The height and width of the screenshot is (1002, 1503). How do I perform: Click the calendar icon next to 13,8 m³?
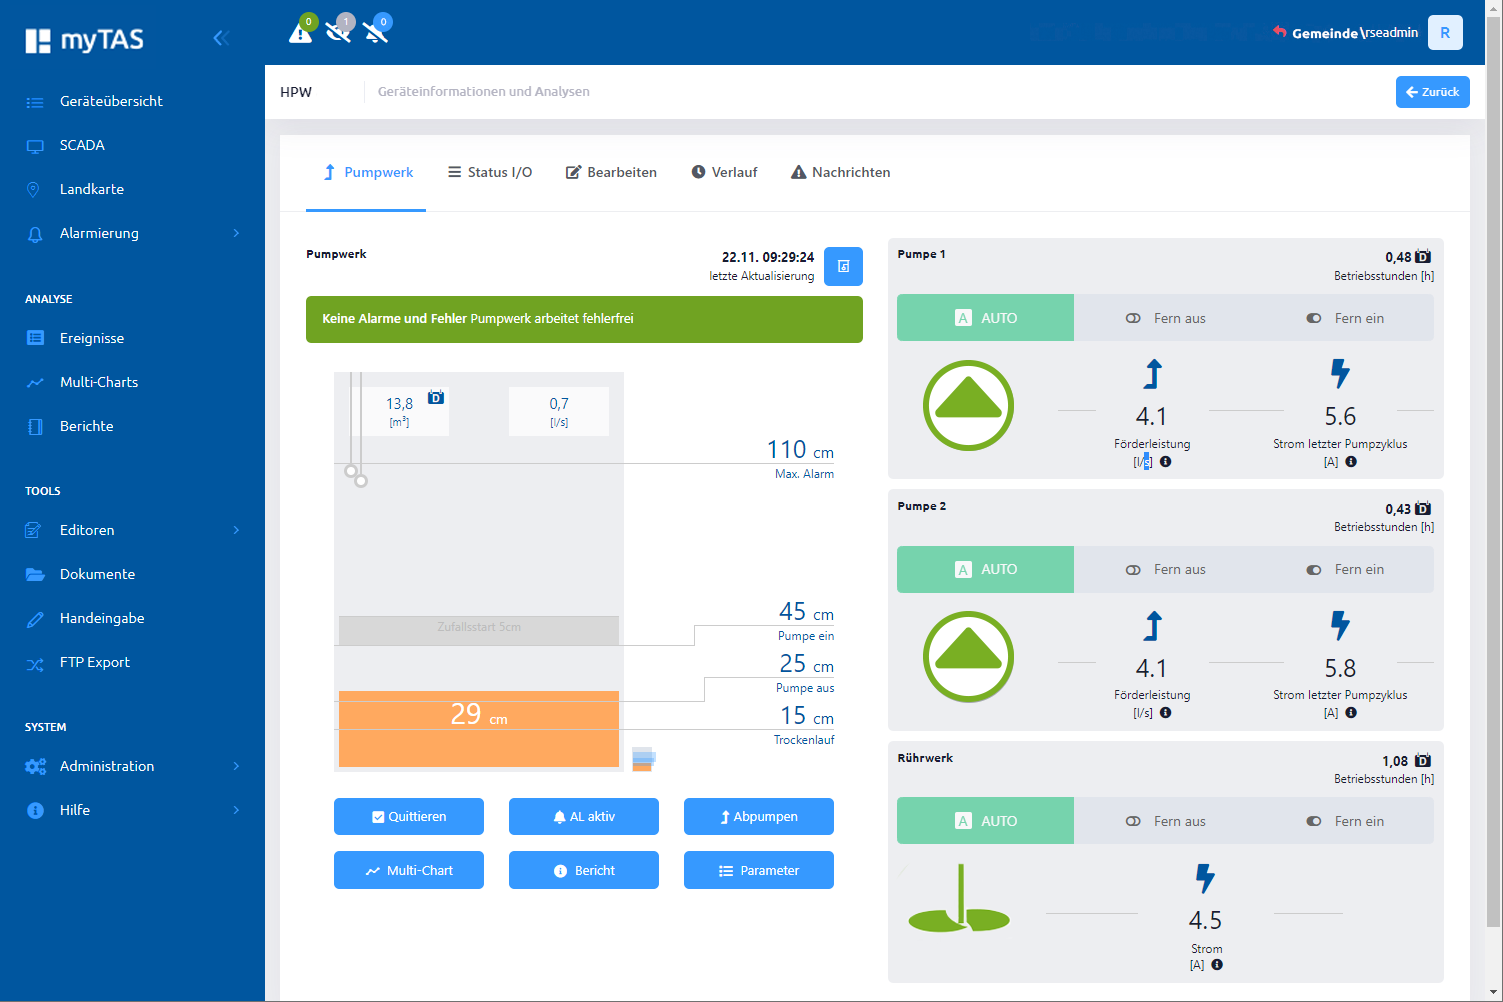436,397
